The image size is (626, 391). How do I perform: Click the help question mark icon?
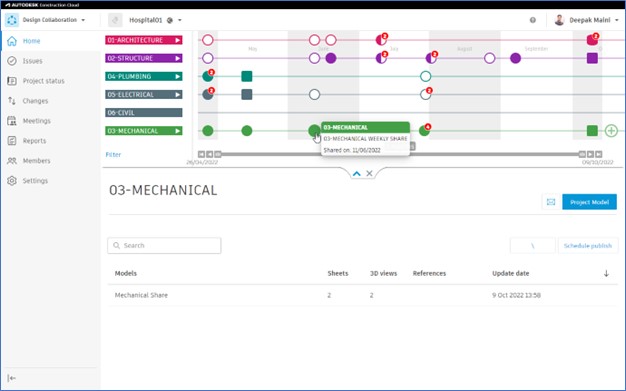pos(533,20)
